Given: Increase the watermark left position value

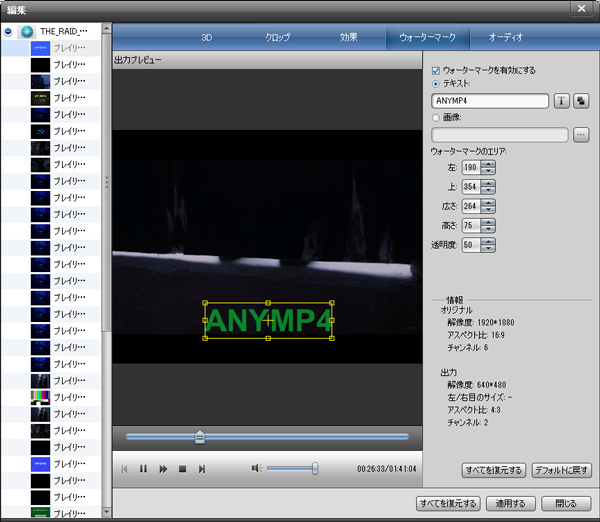Looking at the screenshot, I should pos(488,164).
